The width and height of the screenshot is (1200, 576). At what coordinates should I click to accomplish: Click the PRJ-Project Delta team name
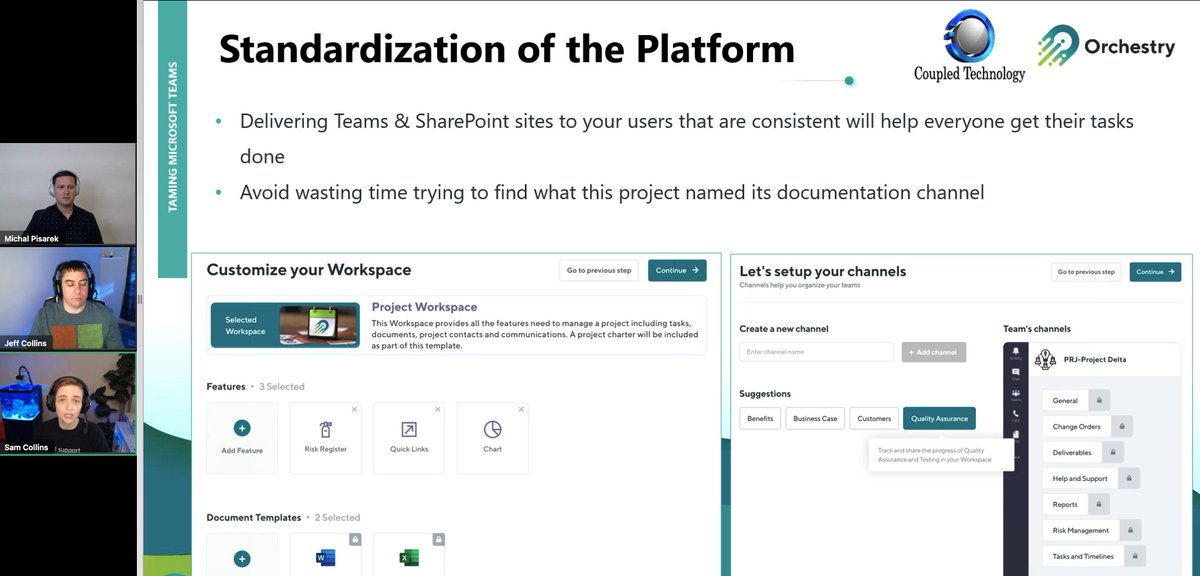tap(1094, 359)
